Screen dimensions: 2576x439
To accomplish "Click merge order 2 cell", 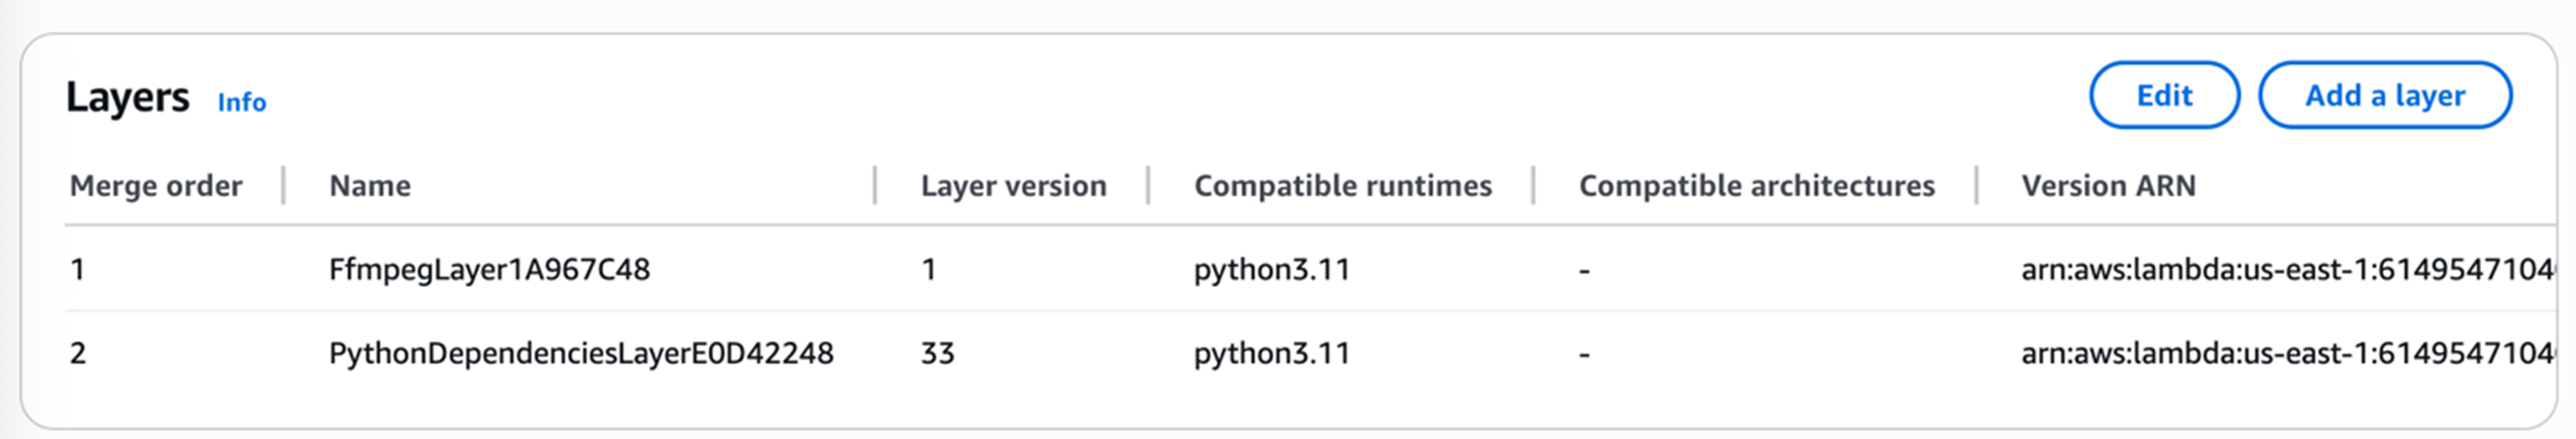I will click(78, 354).
